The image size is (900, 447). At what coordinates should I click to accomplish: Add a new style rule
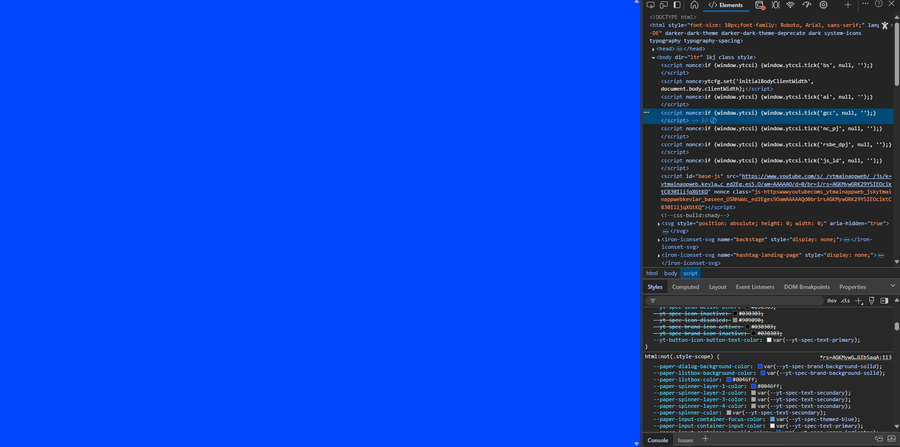pyautogui.click(x=859, y=301)
